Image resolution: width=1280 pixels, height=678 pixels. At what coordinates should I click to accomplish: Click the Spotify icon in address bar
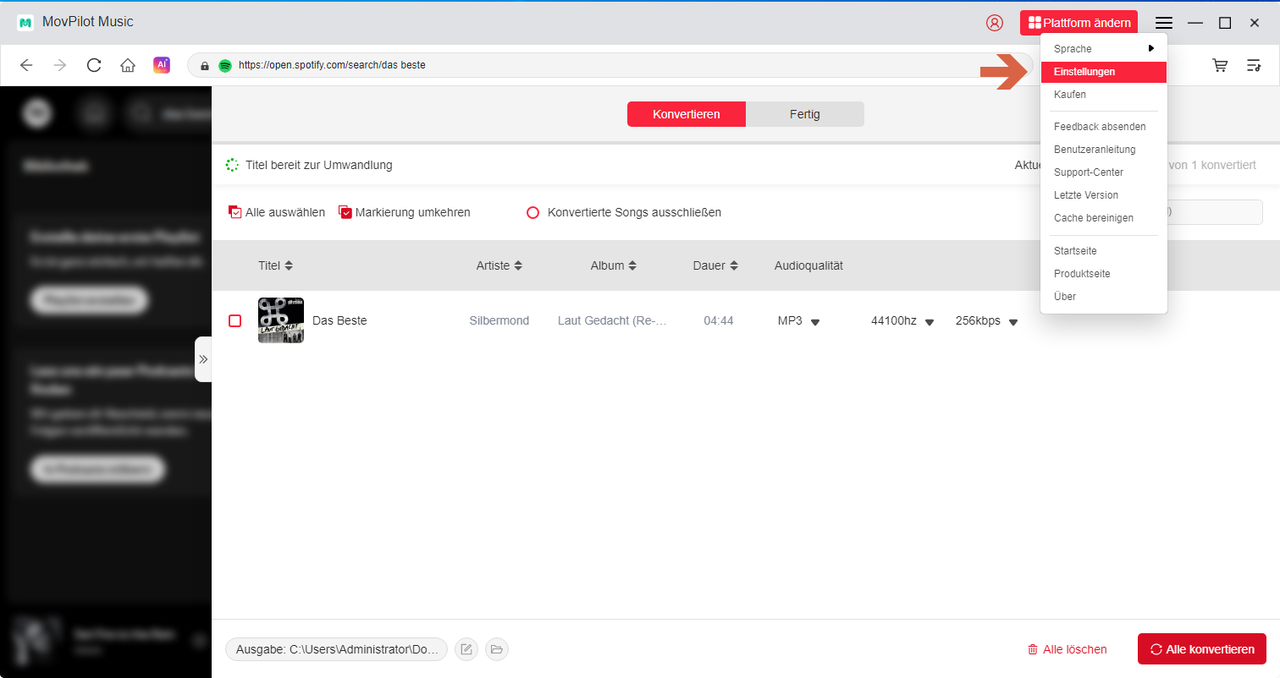pos(225,65)
